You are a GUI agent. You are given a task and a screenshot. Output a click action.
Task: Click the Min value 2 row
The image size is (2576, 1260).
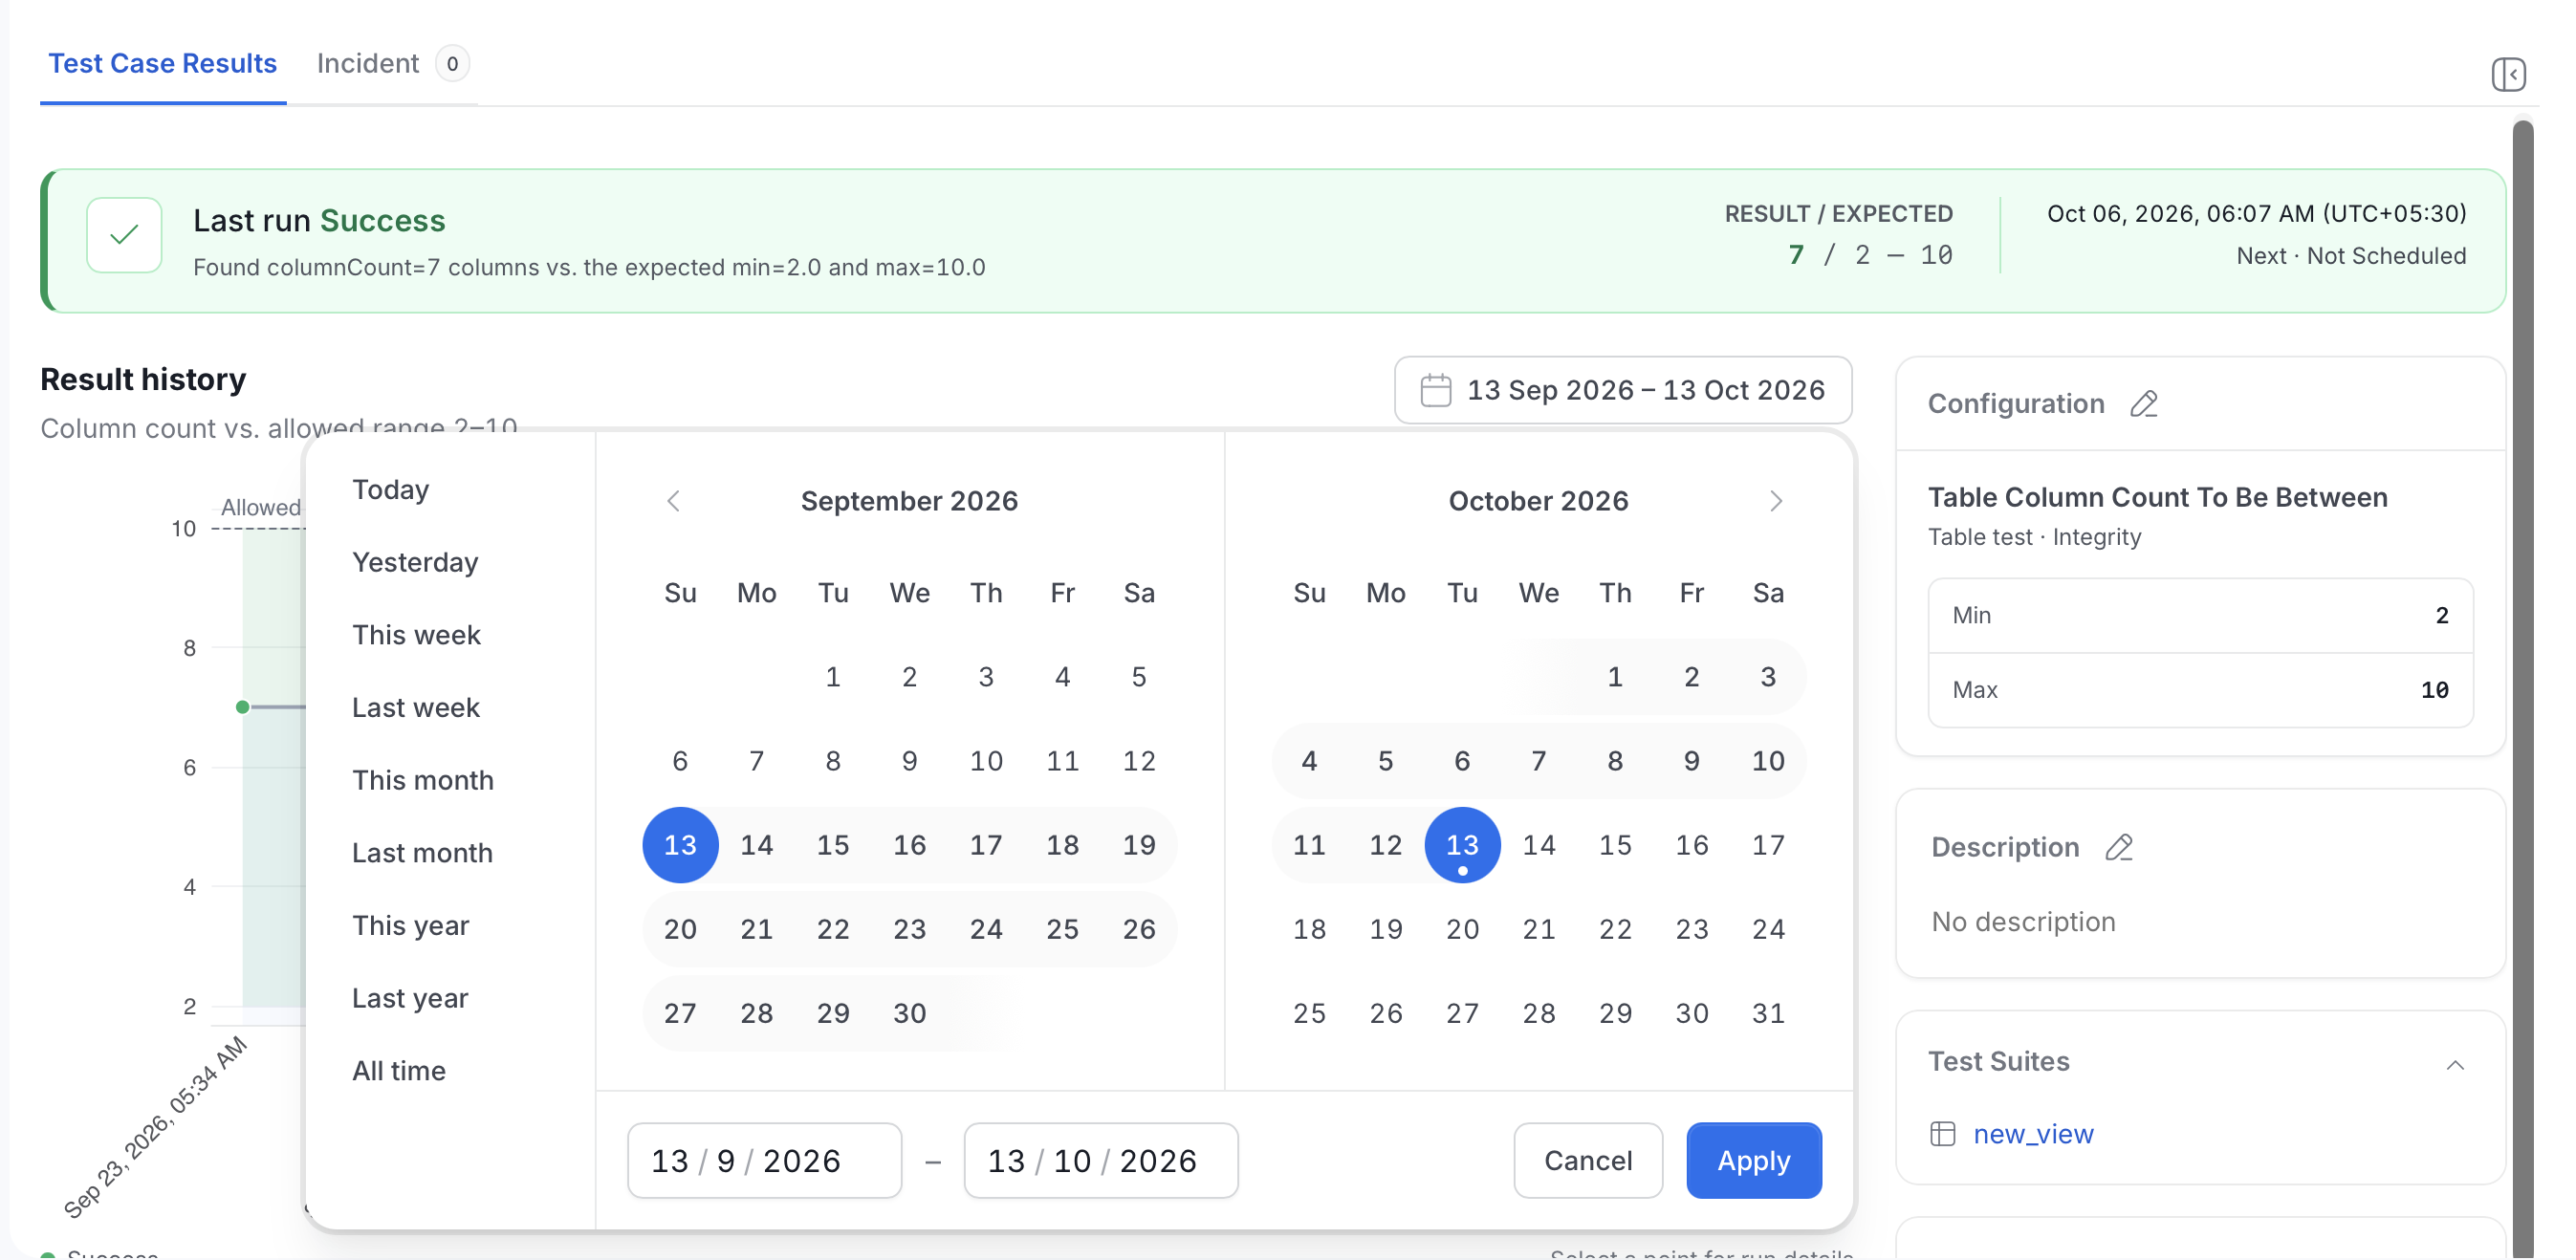pyautogui.click(x=2199, y=615)
